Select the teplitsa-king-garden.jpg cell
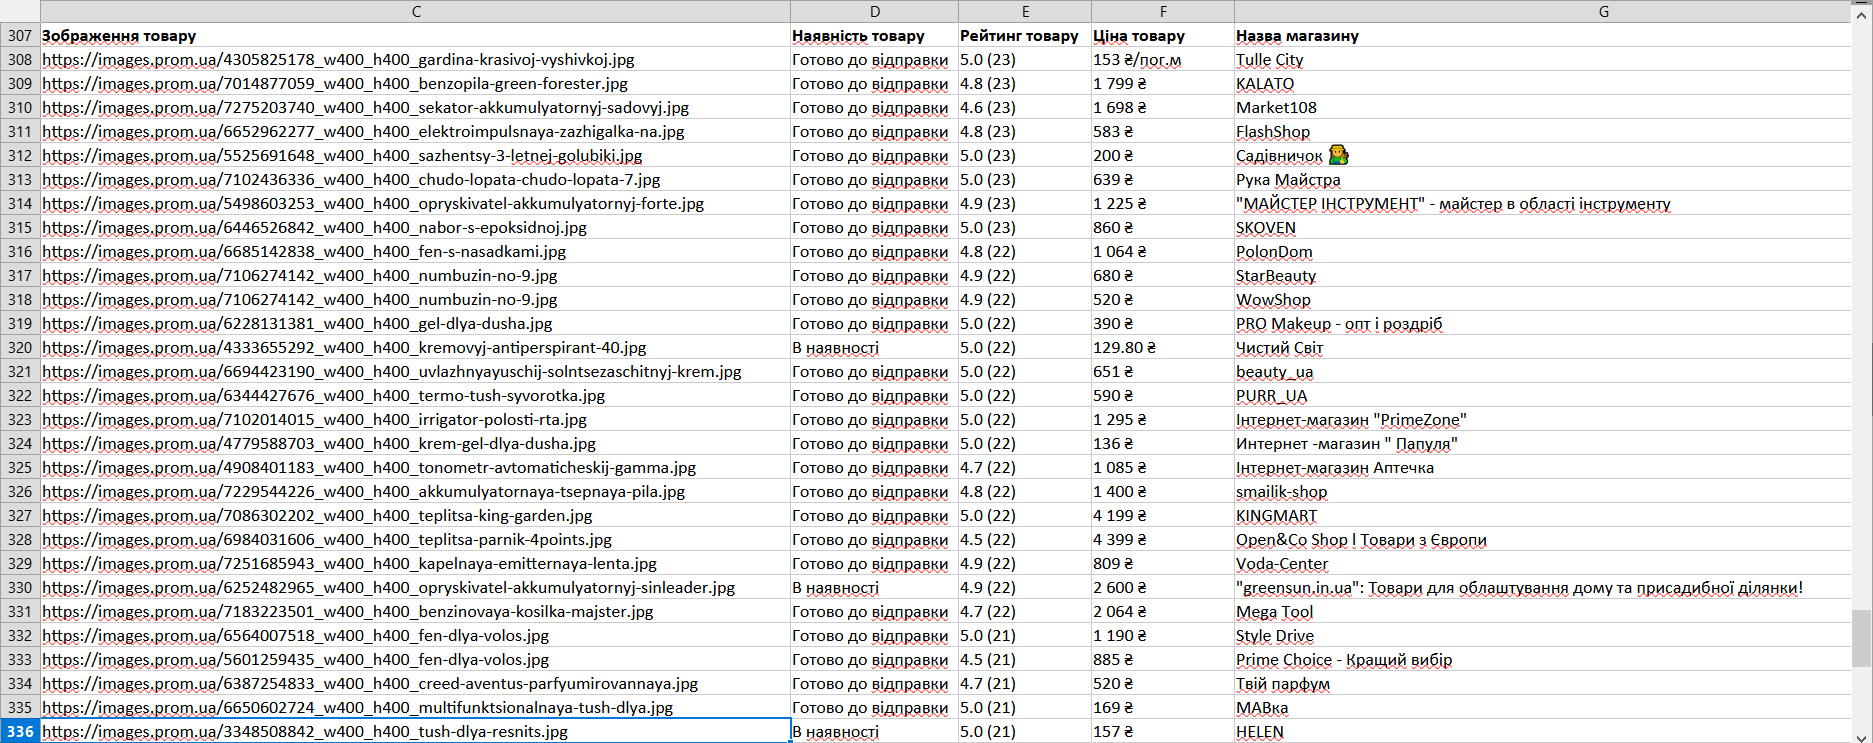This screenshot has width=1873, height=743. click(415, 515)
